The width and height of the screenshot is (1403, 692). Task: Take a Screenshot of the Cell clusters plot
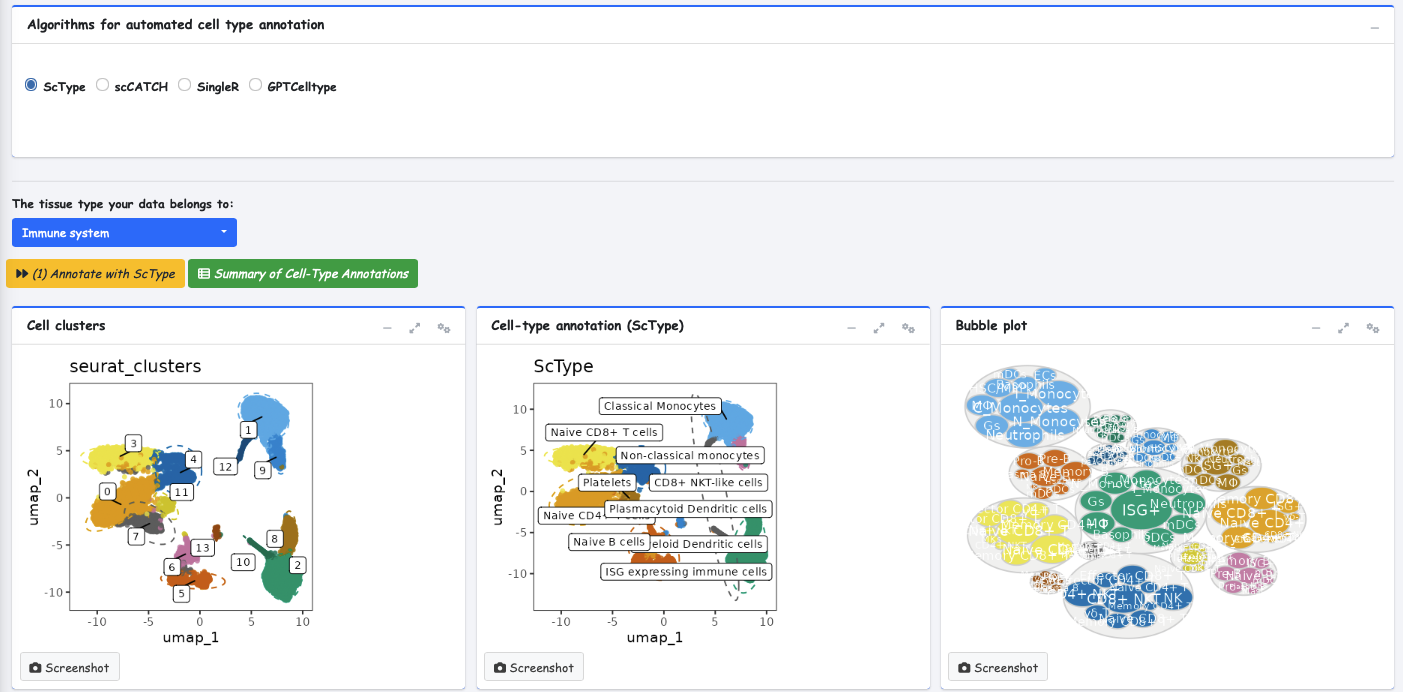(70, 667)
